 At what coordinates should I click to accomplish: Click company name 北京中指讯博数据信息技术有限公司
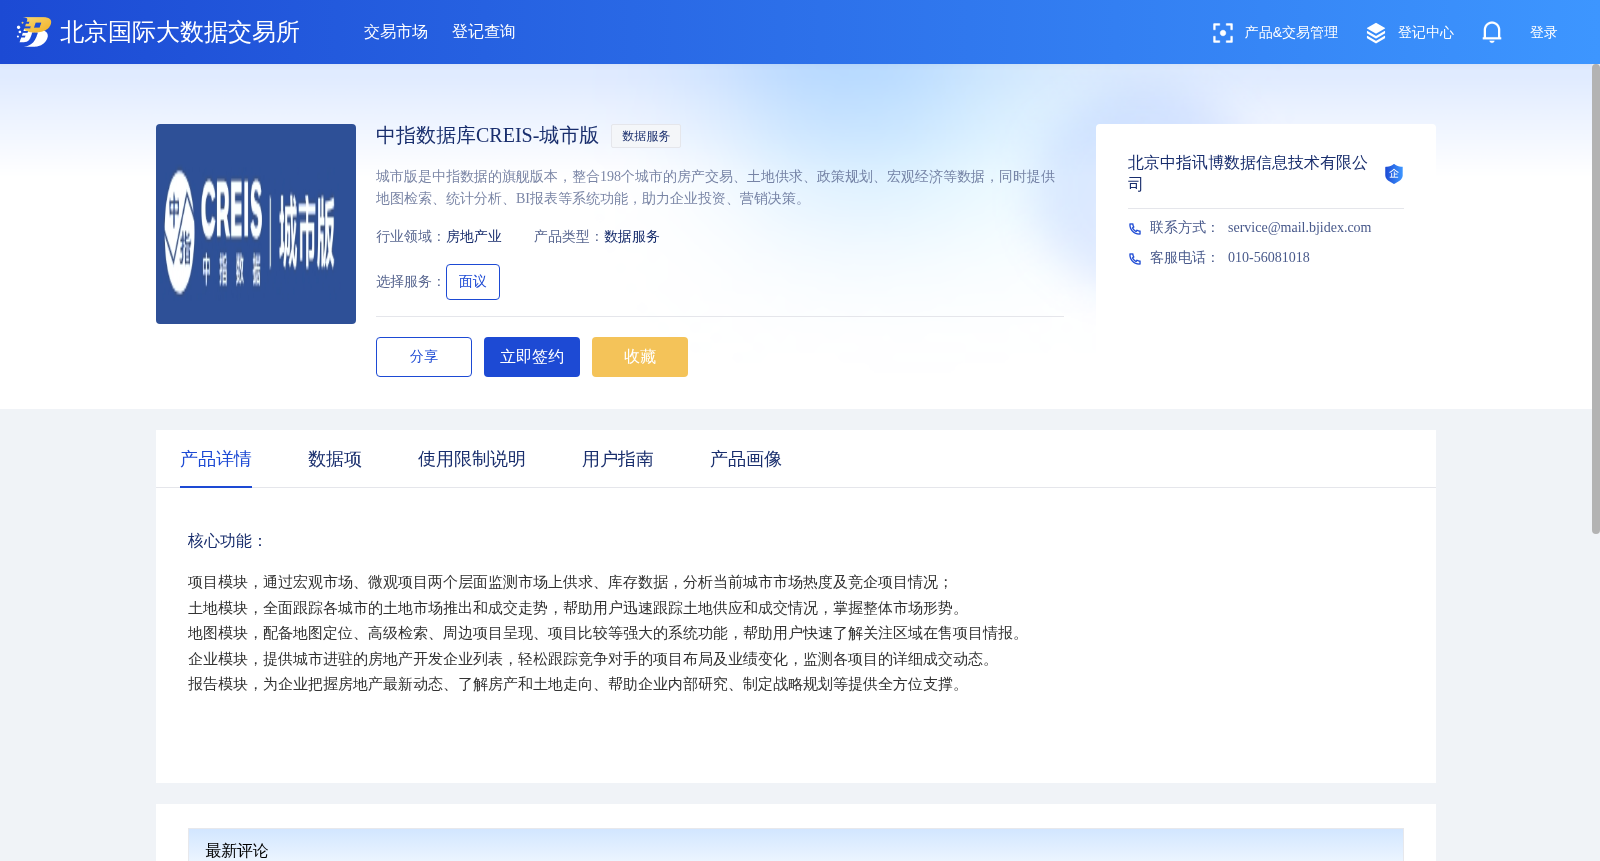click(1248, 173)
